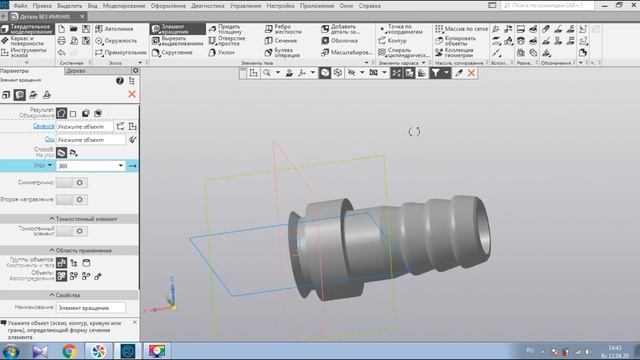Click Копировать объекты tool
640x360 pixels.
456,41
